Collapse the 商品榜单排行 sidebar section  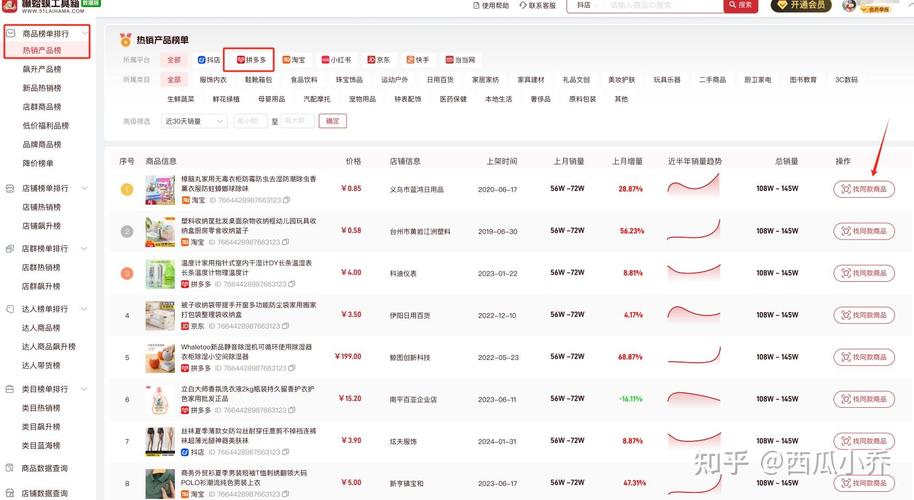[x=85, y=34]
